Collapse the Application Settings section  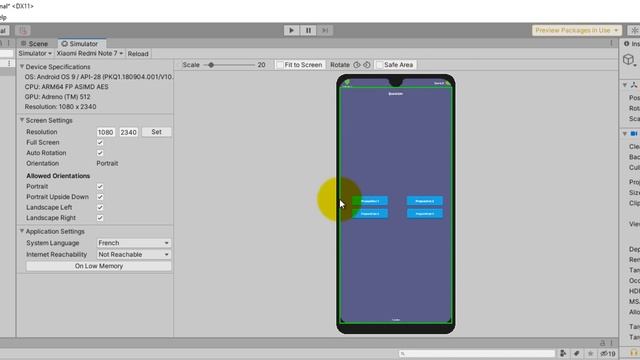click(22, 231)
